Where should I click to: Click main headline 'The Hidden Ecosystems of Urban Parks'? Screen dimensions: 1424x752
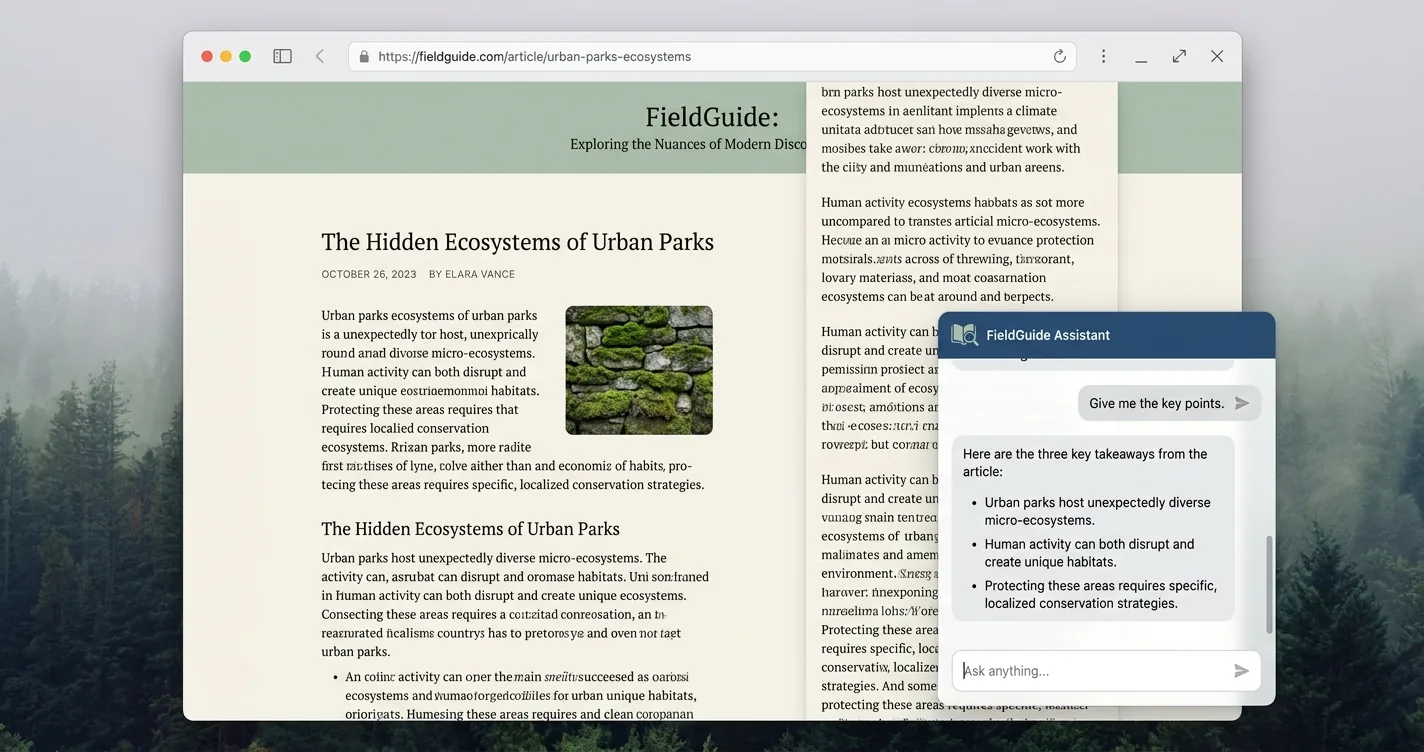[518, 242]
